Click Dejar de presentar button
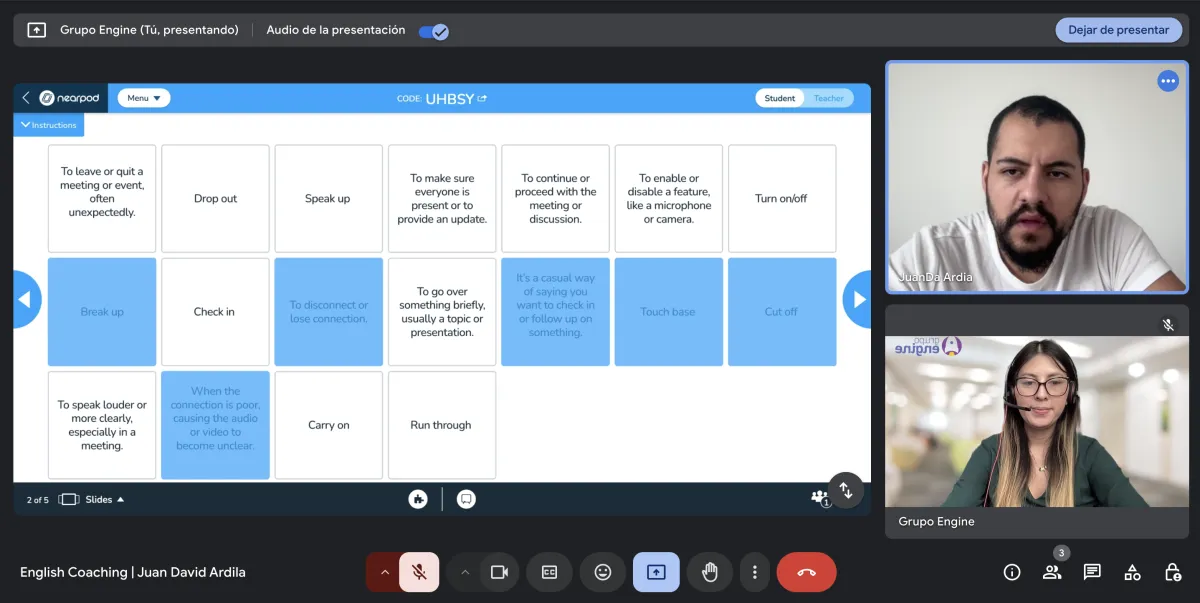This screenshot has width=1200, height=603. 1118,30
